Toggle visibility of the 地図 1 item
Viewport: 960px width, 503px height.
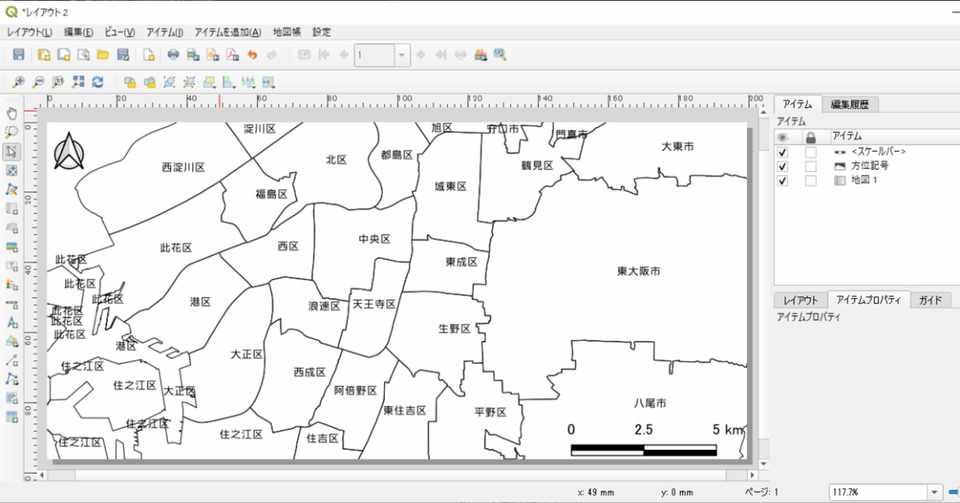(x=782, y=181)
